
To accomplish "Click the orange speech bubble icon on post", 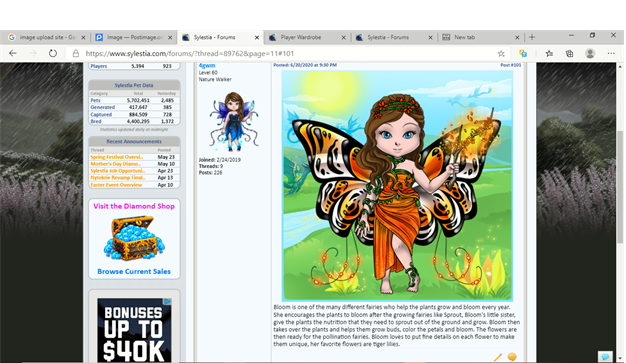I will (512, 357).
